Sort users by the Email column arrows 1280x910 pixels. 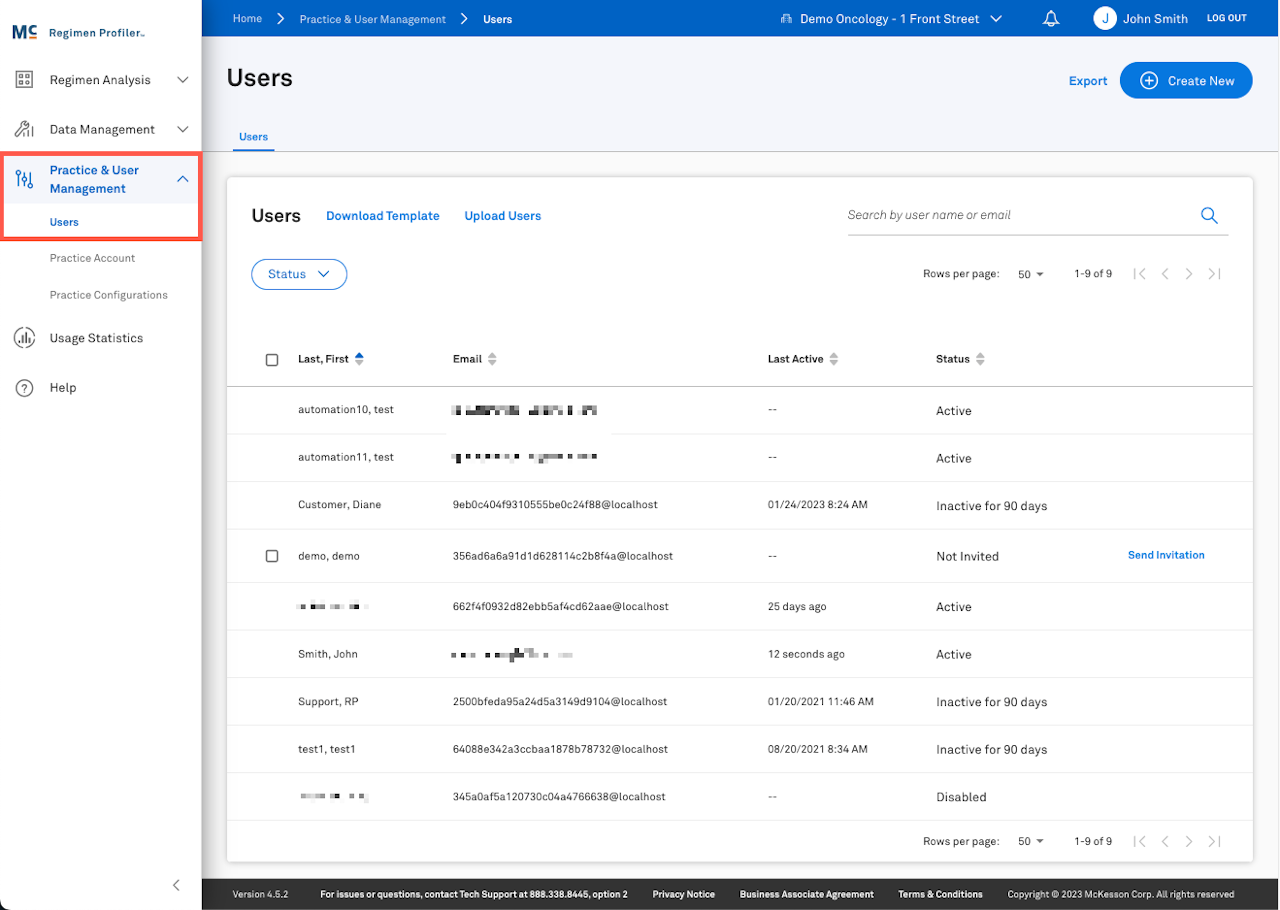pyautogui.click(x=492, y=359)
